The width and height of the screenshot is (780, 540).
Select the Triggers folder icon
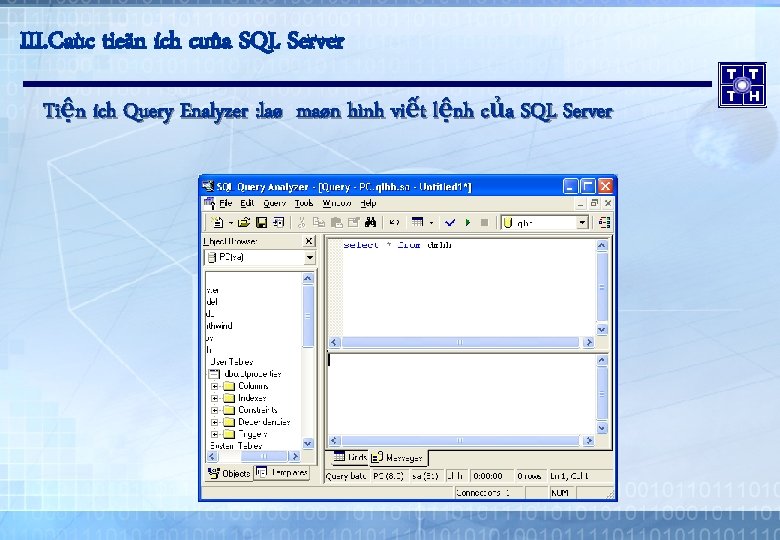[x=229, y=434]
